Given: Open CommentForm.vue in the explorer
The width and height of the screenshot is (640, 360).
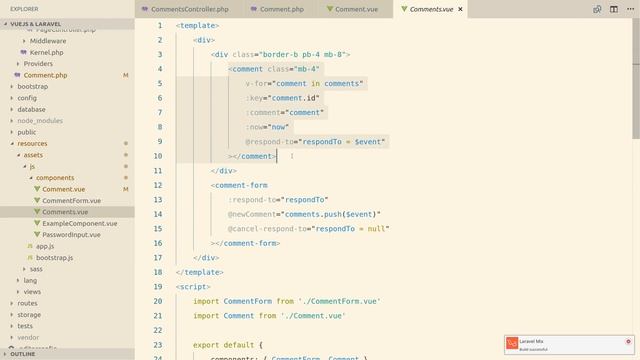Looking at the screenshot, I should click(x=71, y=201).
